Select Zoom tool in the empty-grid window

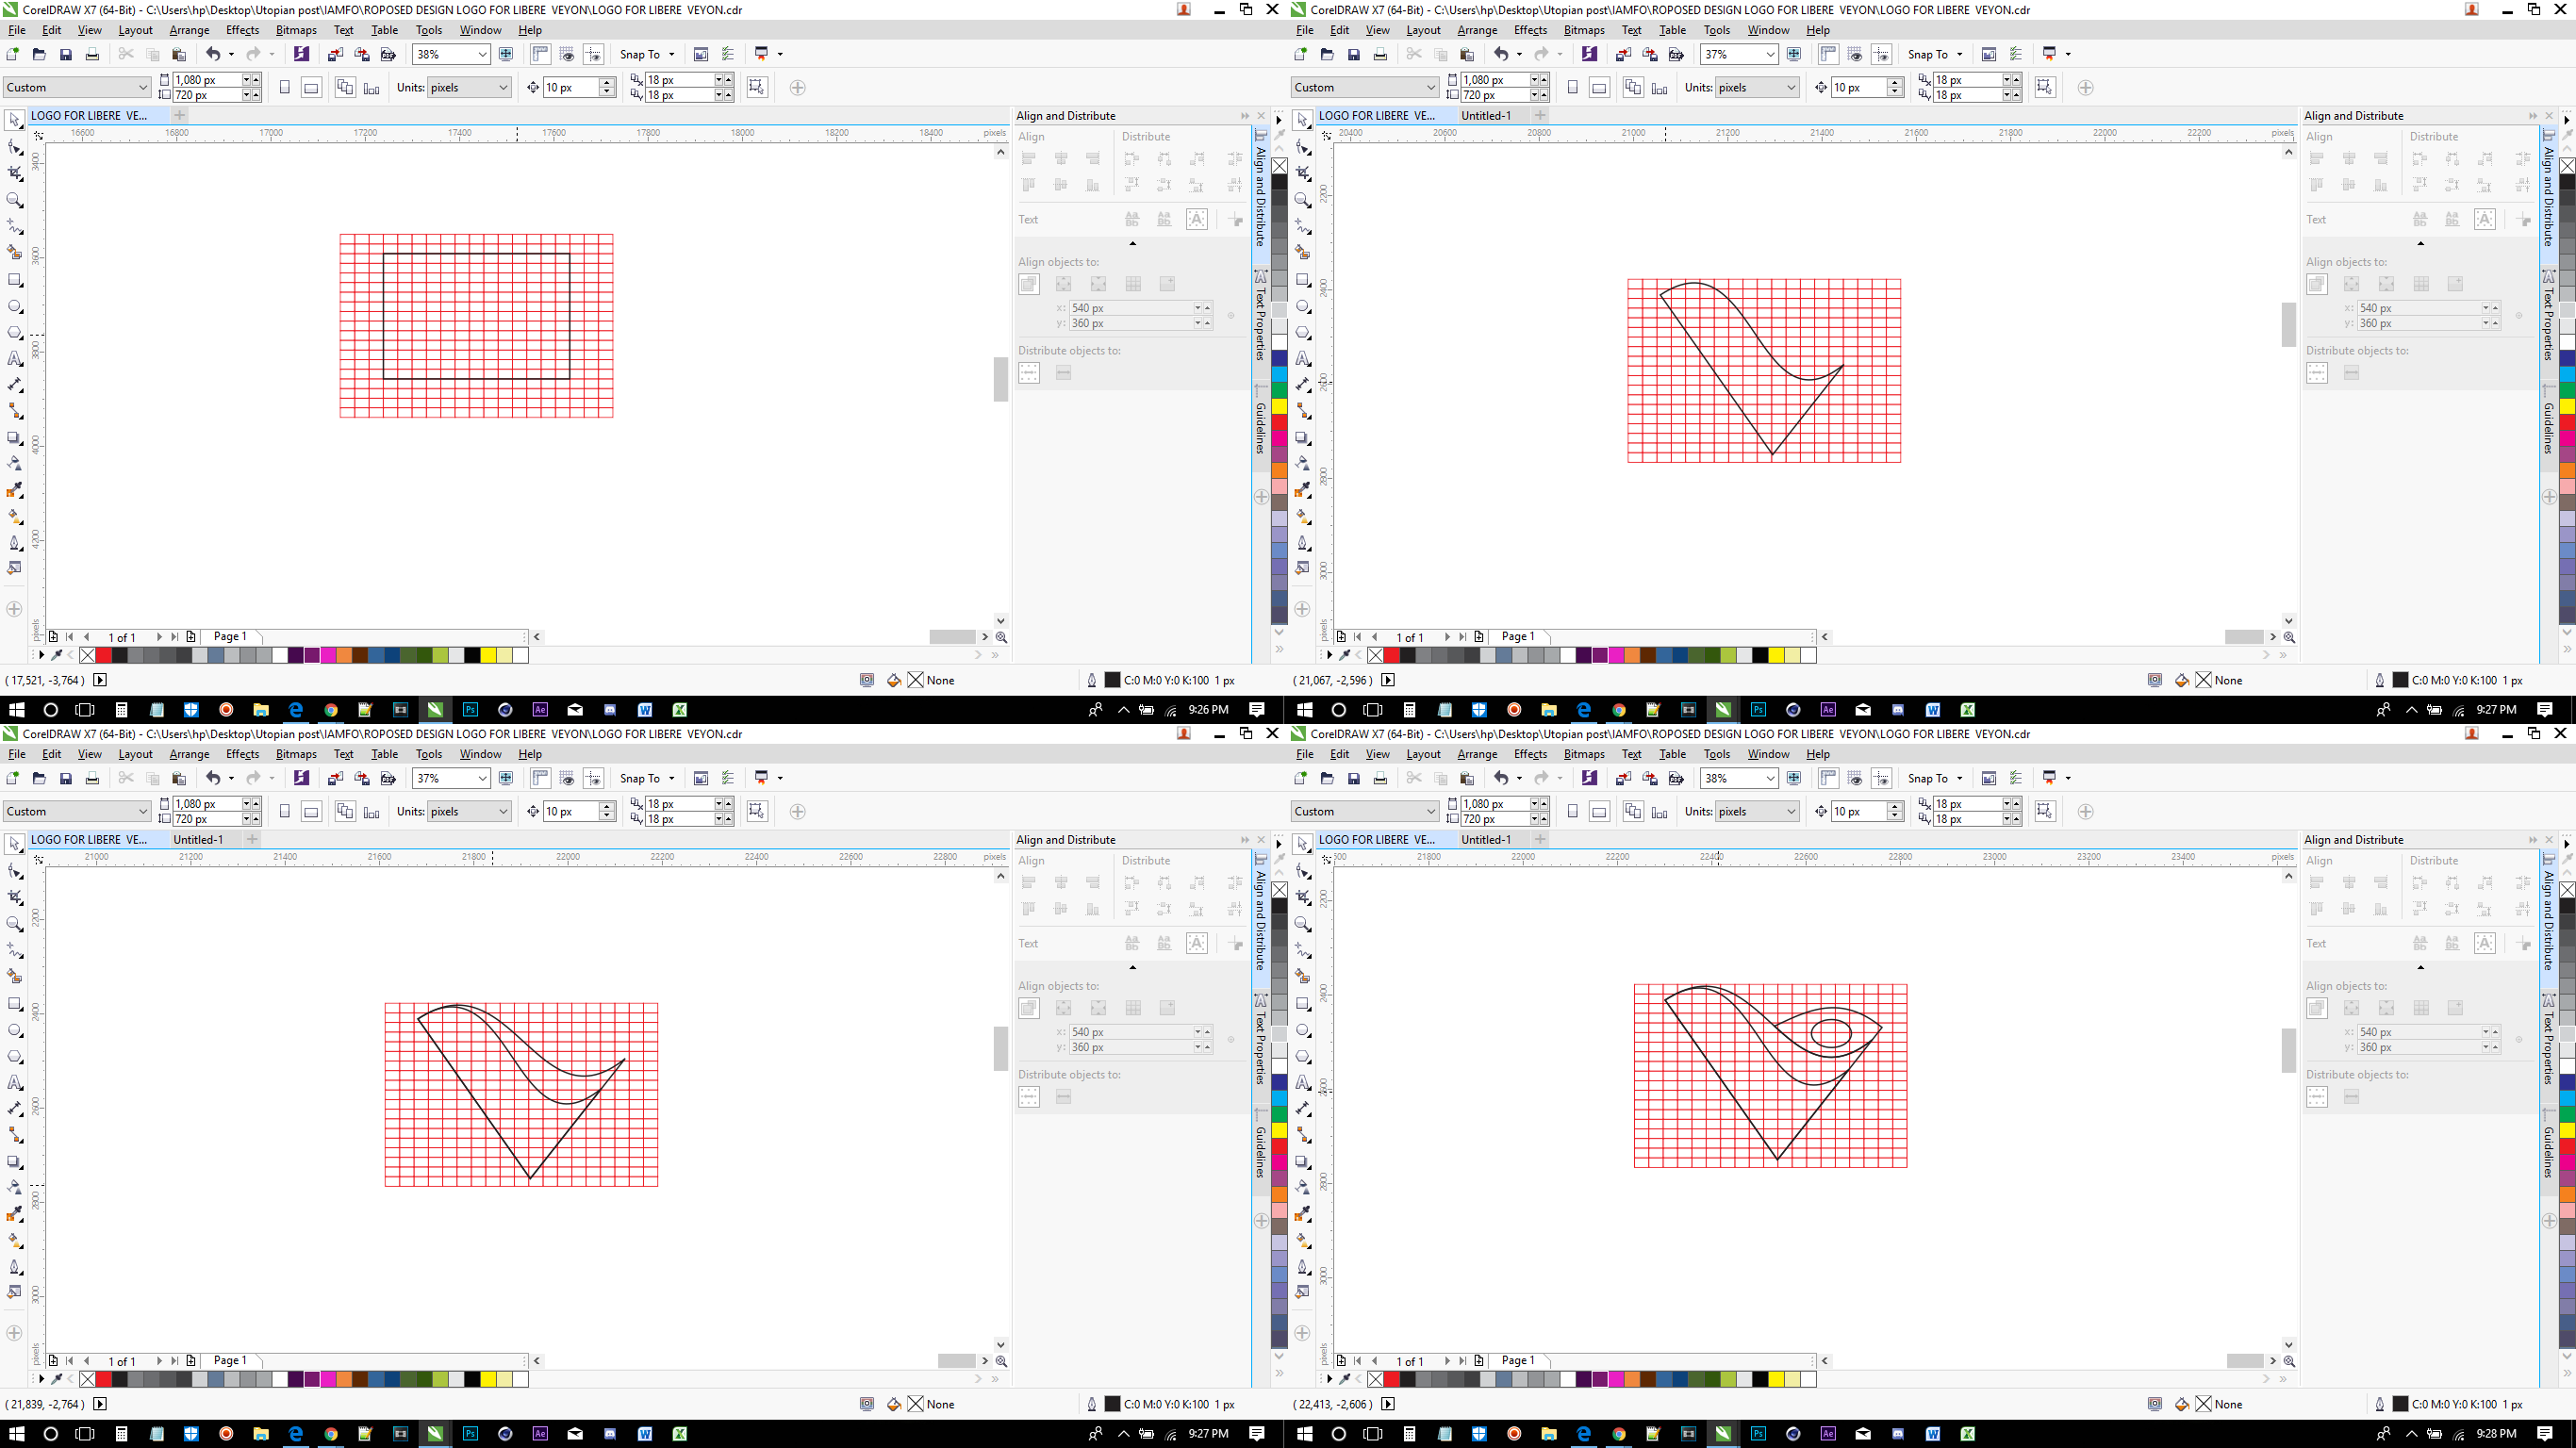click(15, 200)
